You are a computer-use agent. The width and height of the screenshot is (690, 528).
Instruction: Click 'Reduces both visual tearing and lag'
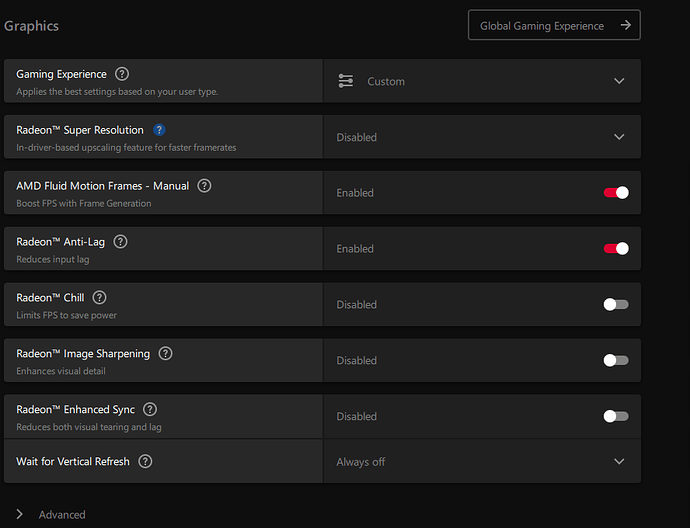pos(89,427)
